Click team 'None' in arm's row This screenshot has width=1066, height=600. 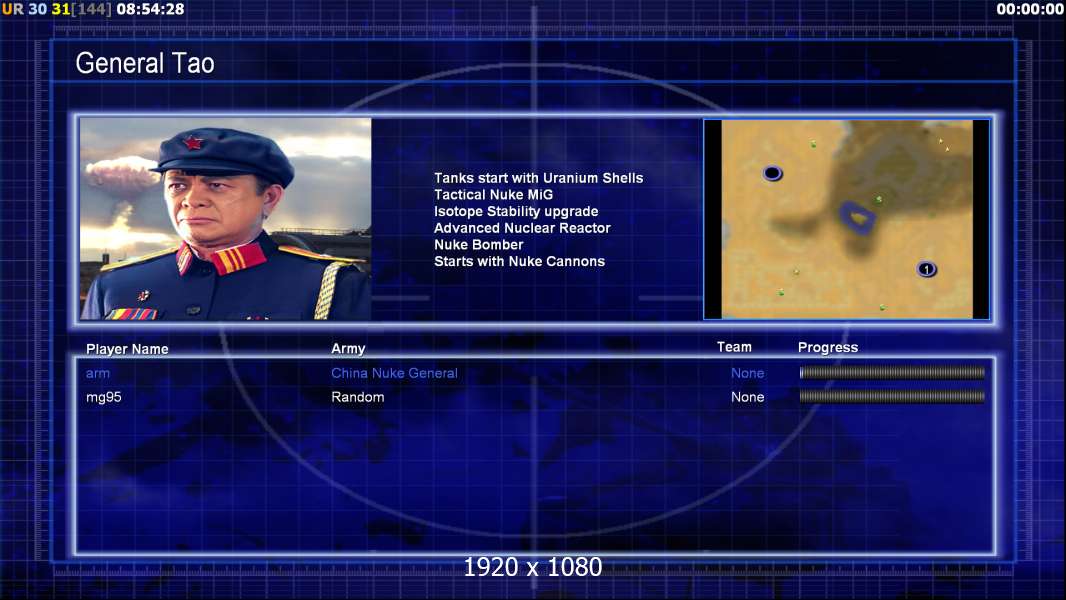tap(747, 373)
